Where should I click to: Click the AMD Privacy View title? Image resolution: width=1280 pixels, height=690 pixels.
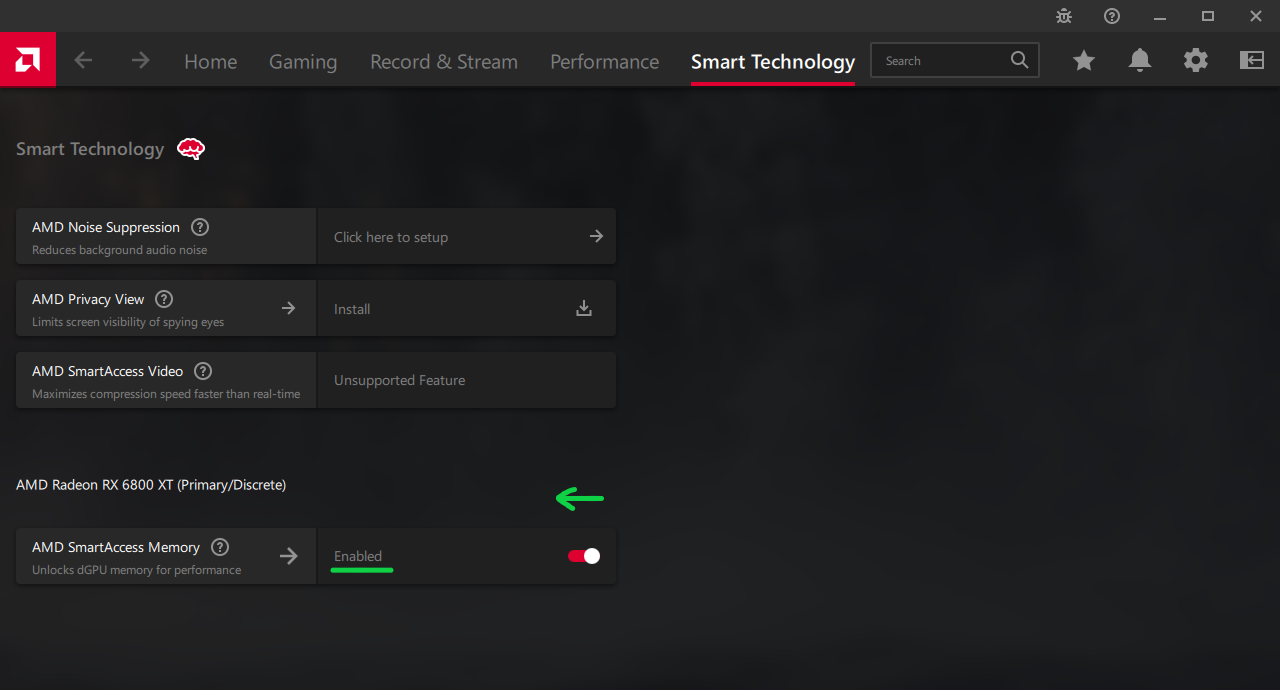point(88,299)
